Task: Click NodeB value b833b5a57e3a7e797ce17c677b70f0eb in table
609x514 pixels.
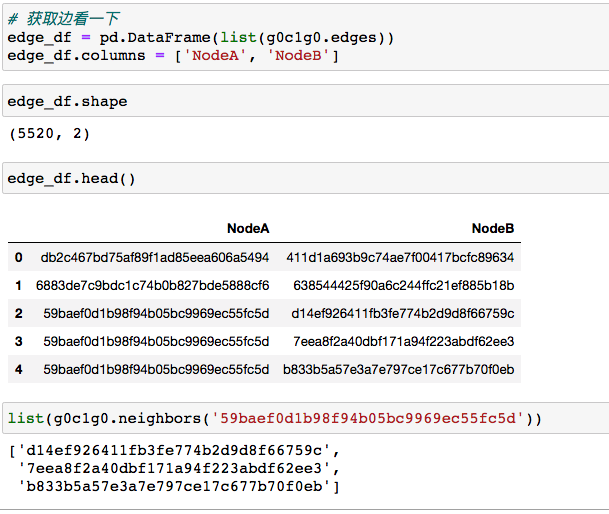Action: [398, 369]
